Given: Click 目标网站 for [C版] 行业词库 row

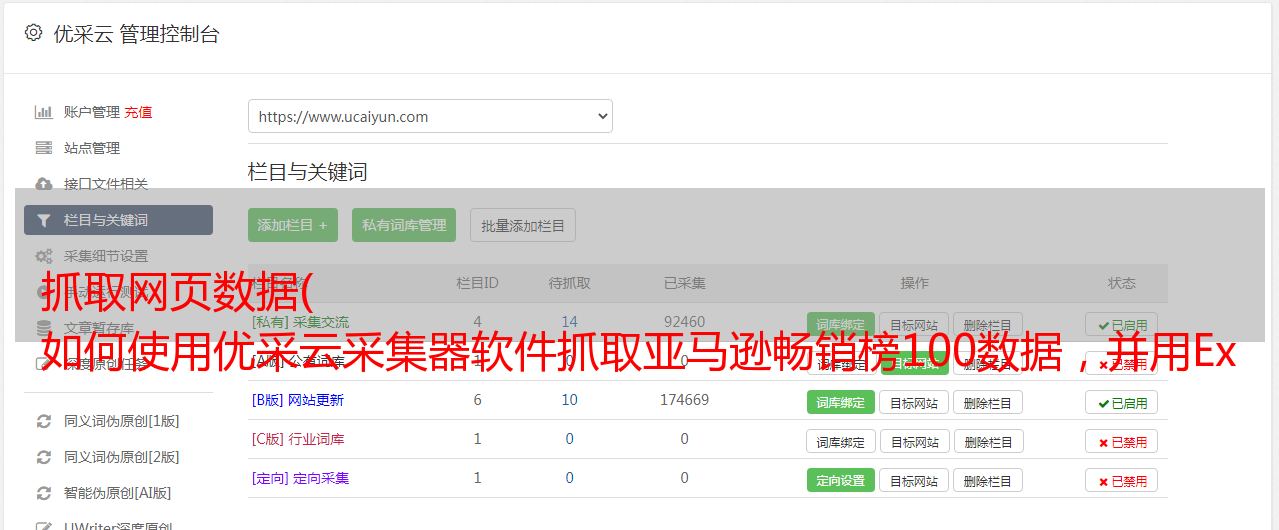Looking at the screenshot, I should [914, 441].
